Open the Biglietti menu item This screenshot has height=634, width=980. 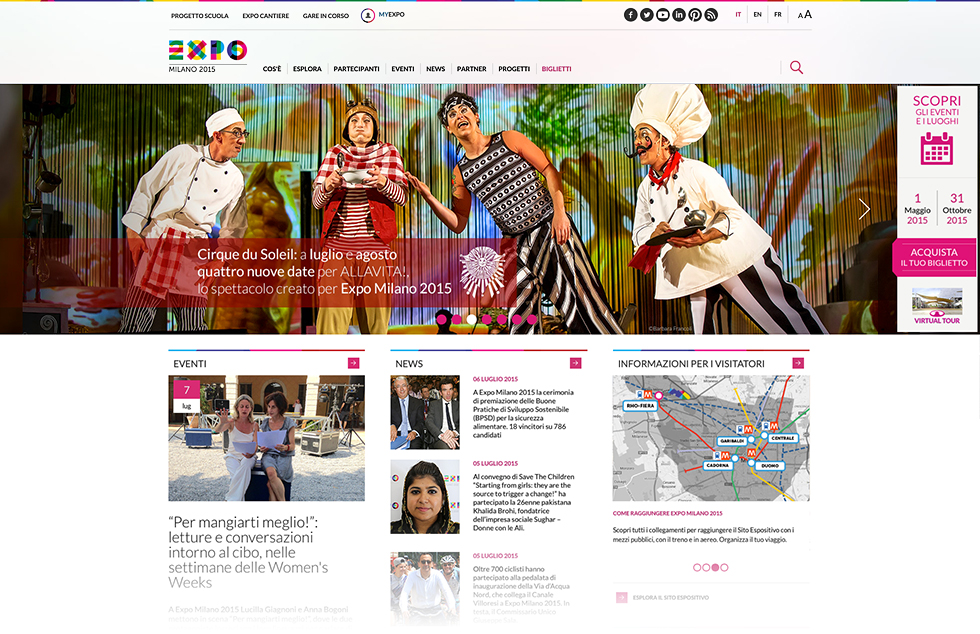[556, 69]
